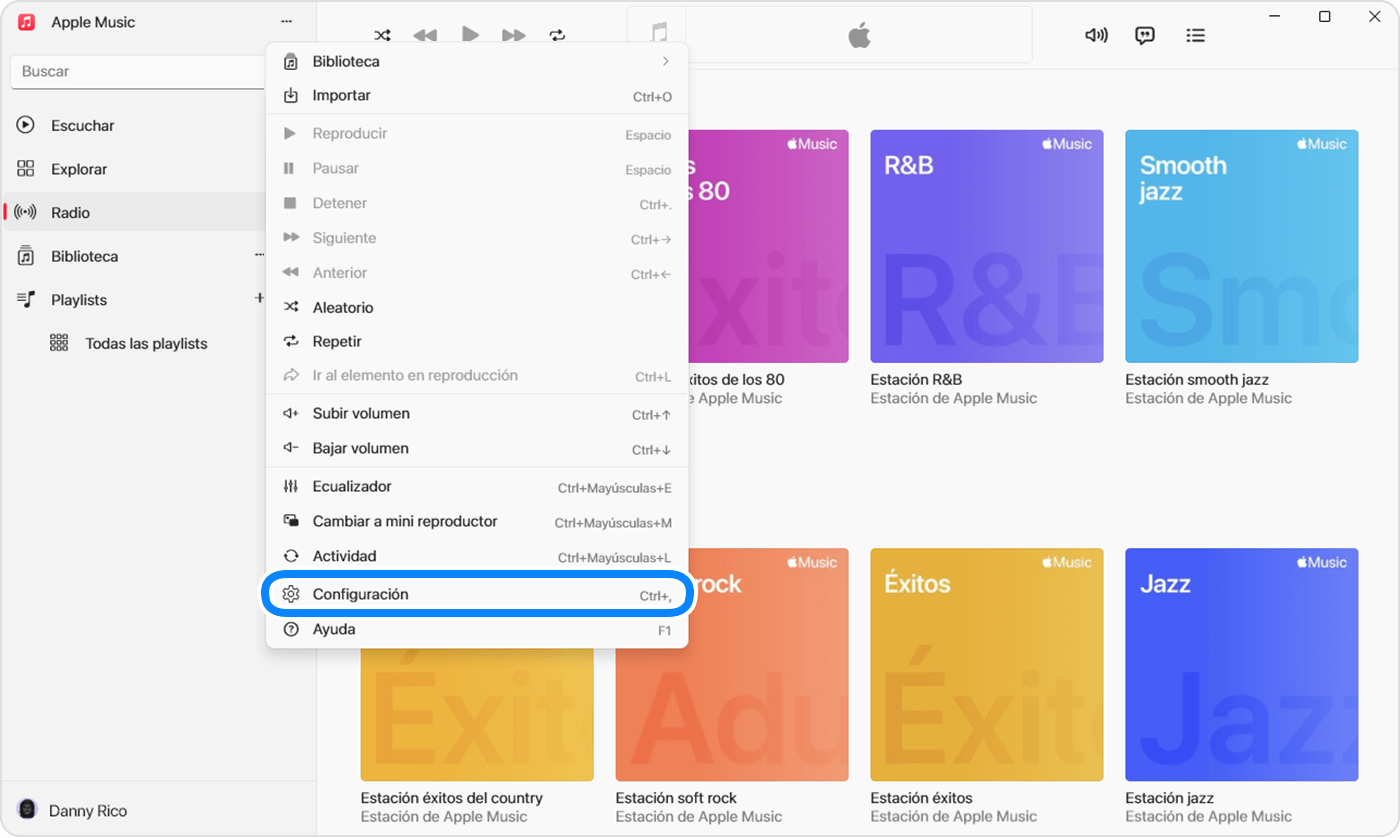Toggle Repetir in the menu
The image size is (1400, 838).
477,341
